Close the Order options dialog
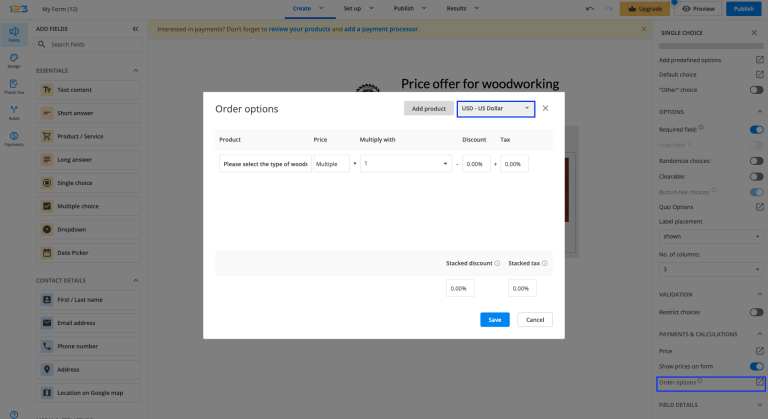 pos(545,108)
